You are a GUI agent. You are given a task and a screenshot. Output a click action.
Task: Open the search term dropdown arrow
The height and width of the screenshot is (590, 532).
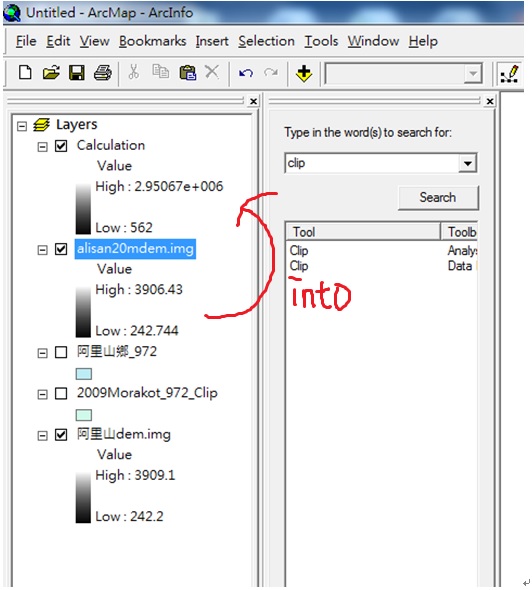click(x=468, y=163)
